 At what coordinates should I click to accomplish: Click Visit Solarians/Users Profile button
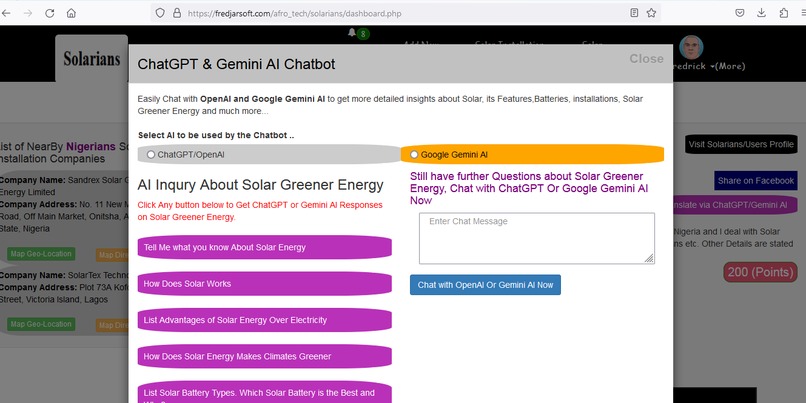click(741, 144)
